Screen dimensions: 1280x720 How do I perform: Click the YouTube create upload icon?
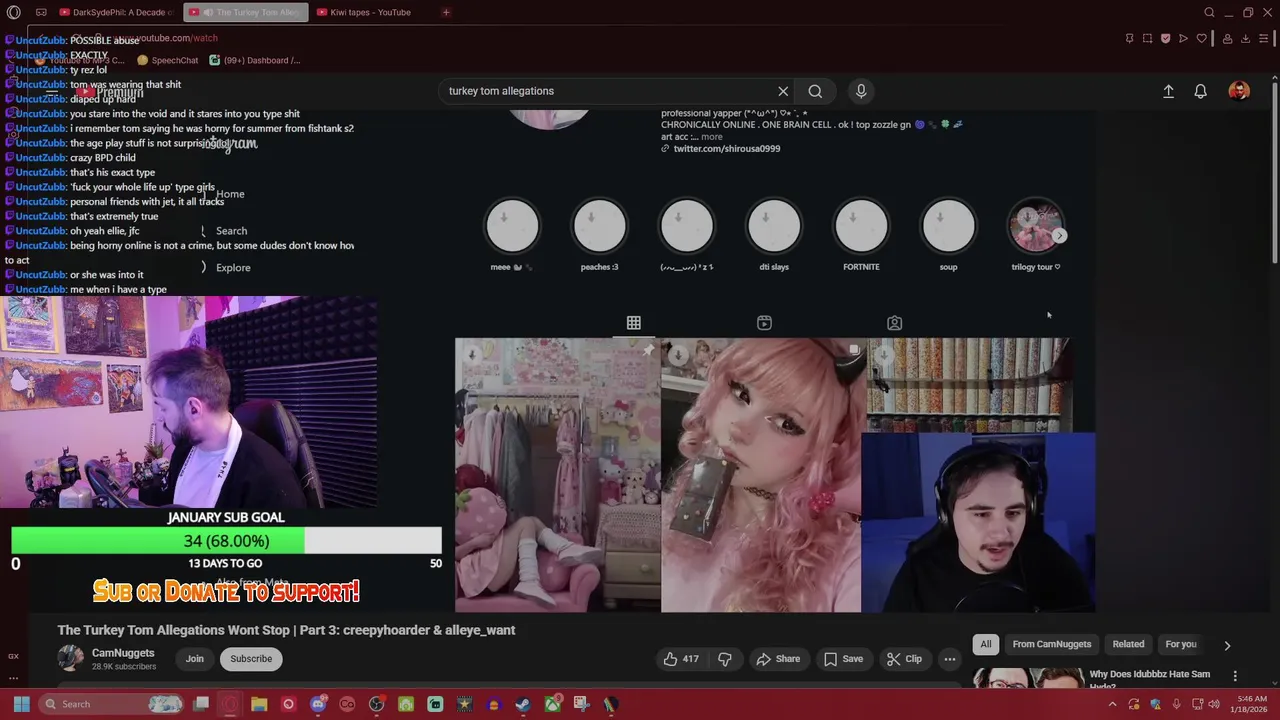1168,91
